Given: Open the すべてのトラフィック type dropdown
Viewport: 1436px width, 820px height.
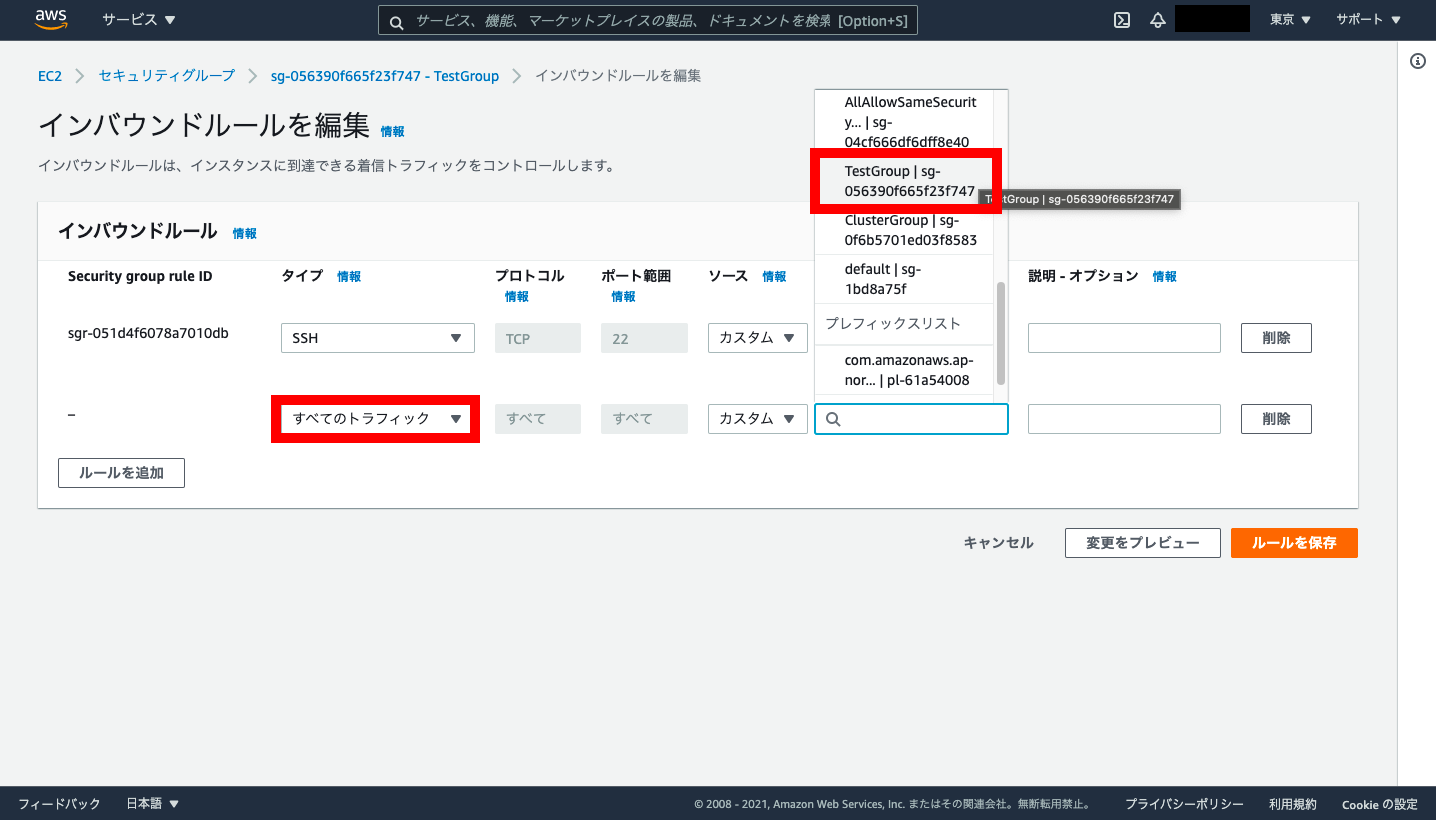Looking at the screenshot, I should tap(376, 419).
